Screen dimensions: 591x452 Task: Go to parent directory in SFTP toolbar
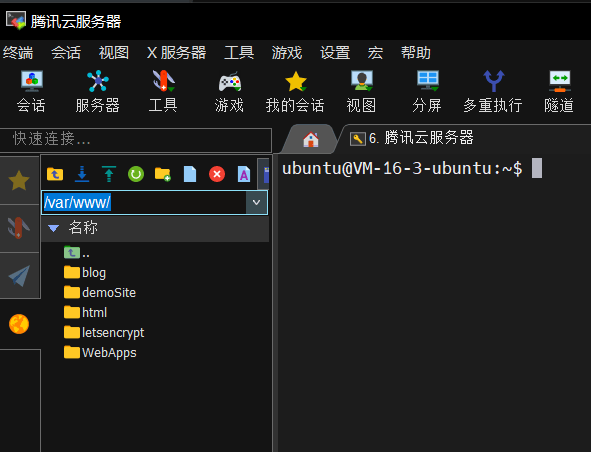[55, 174]
